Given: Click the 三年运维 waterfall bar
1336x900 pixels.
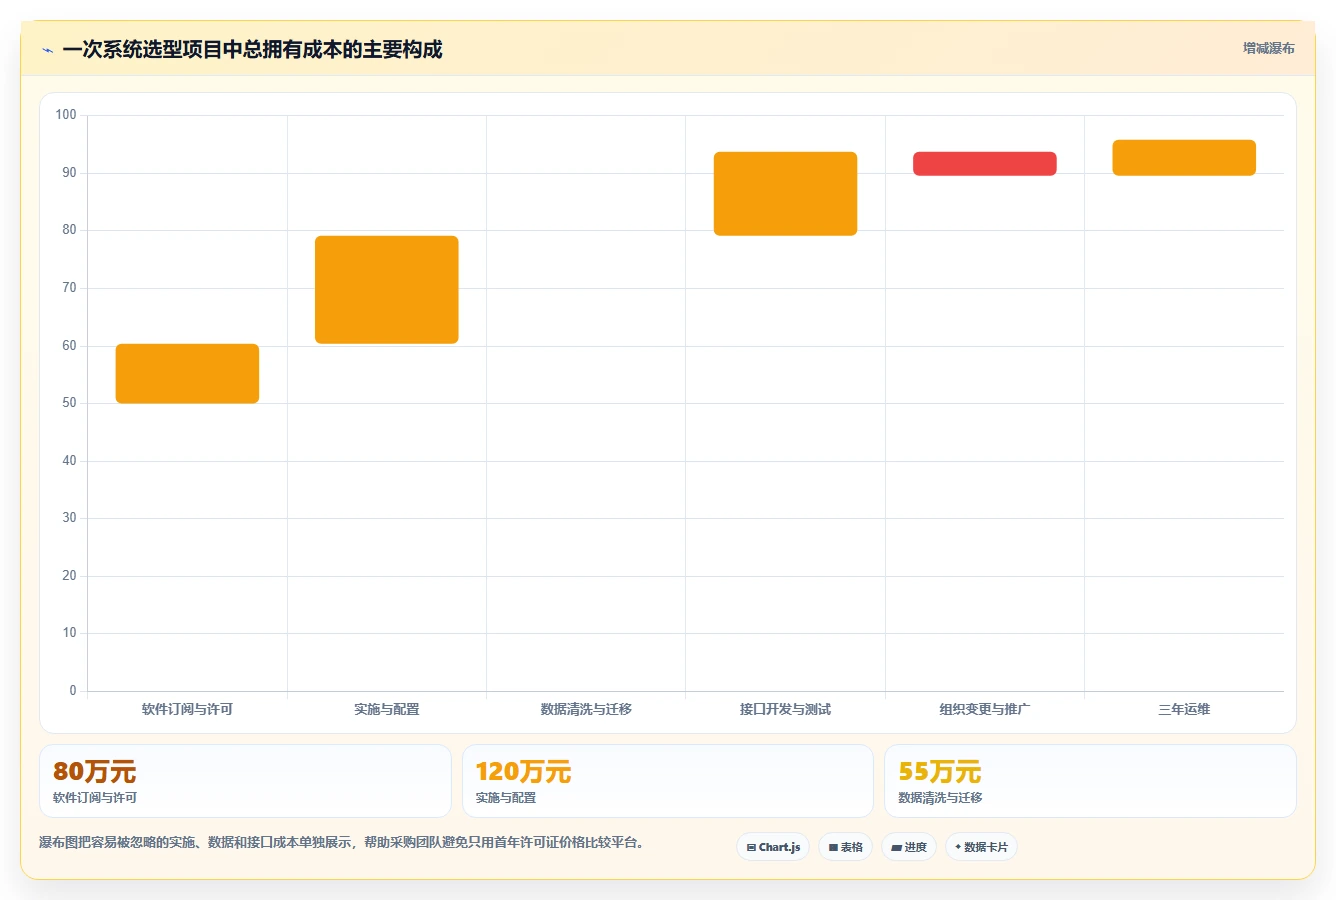Looking at the screenshot, I should (x=1184, y=158).
